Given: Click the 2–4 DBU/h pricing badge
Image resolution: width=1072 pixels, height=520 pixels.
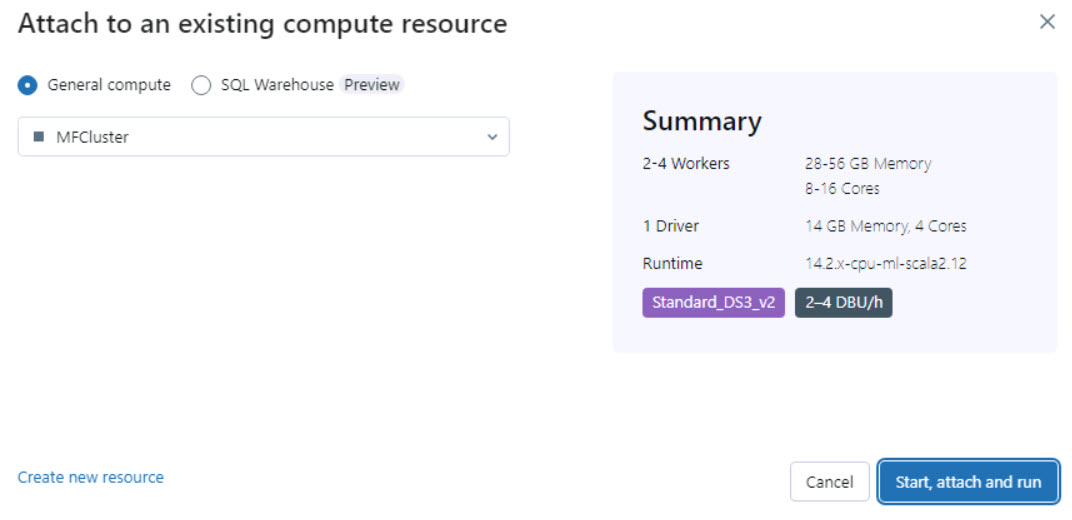Looking at the screenshot, I should tap(843, 303).
